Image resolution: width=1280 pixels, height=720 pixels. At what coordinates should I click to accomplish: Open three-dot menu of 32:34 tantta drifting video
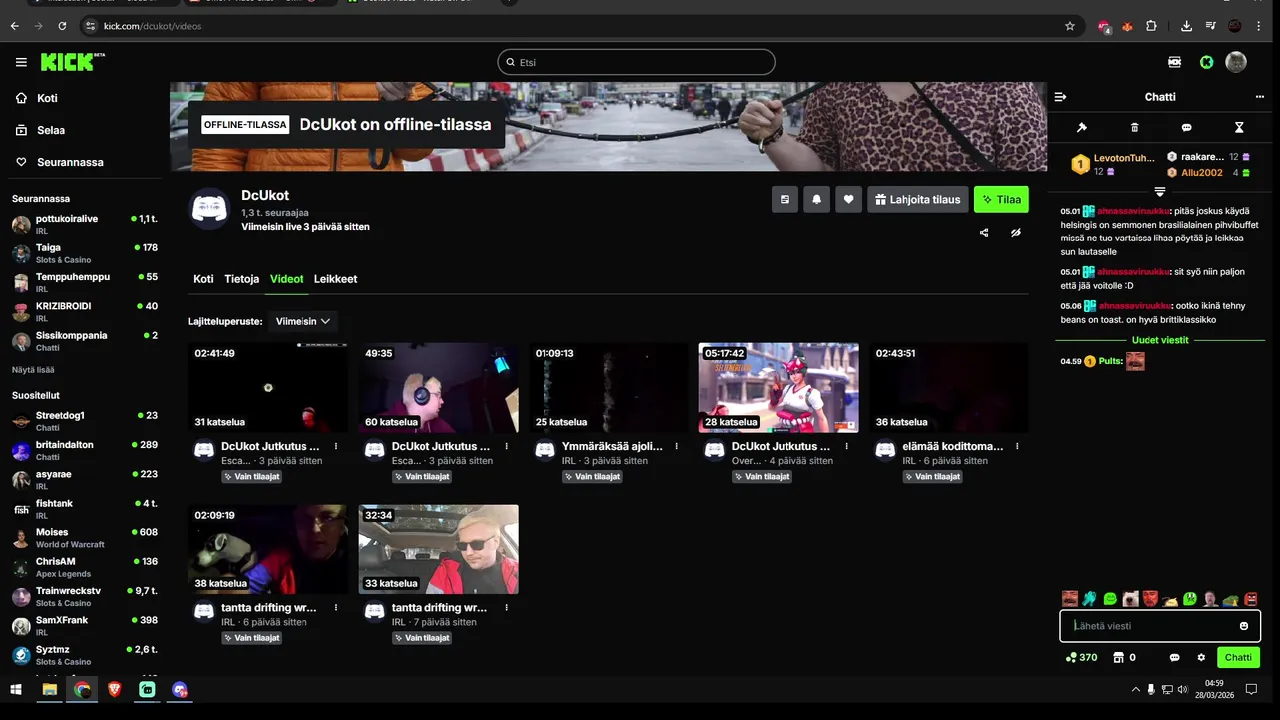coord(507,607)
